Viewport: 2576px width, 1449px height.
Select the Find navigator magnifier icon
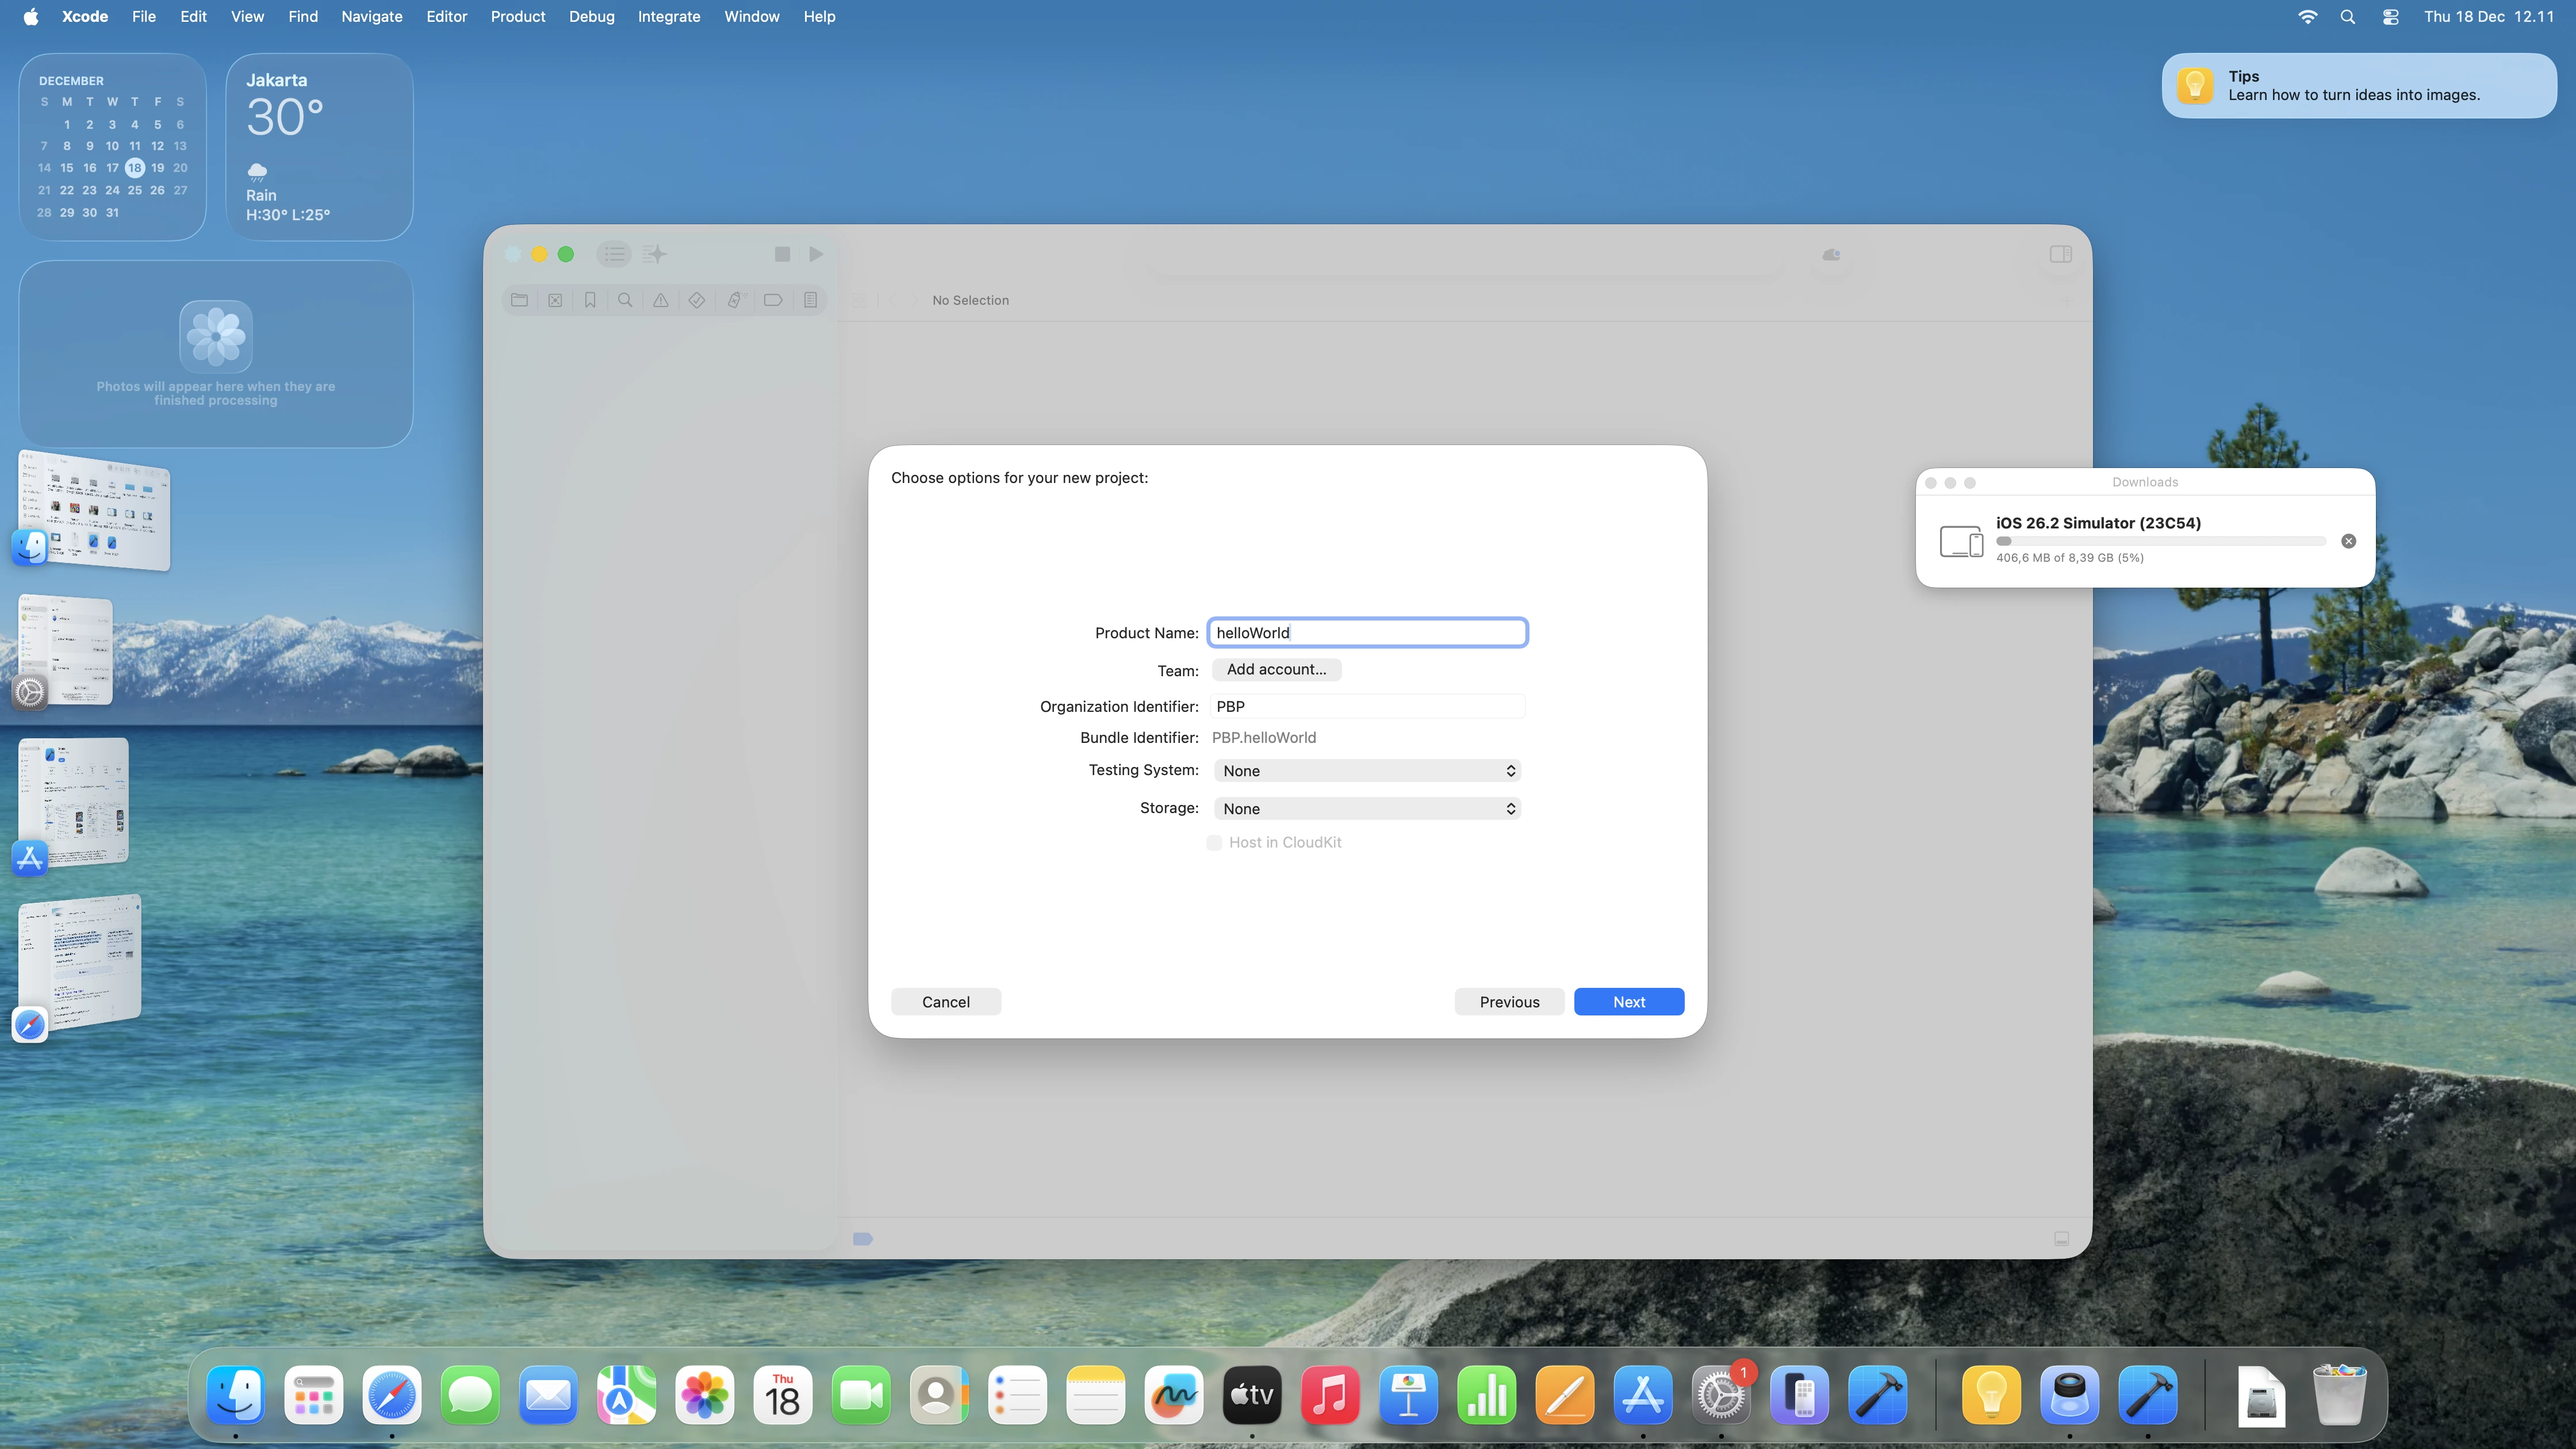625,300
